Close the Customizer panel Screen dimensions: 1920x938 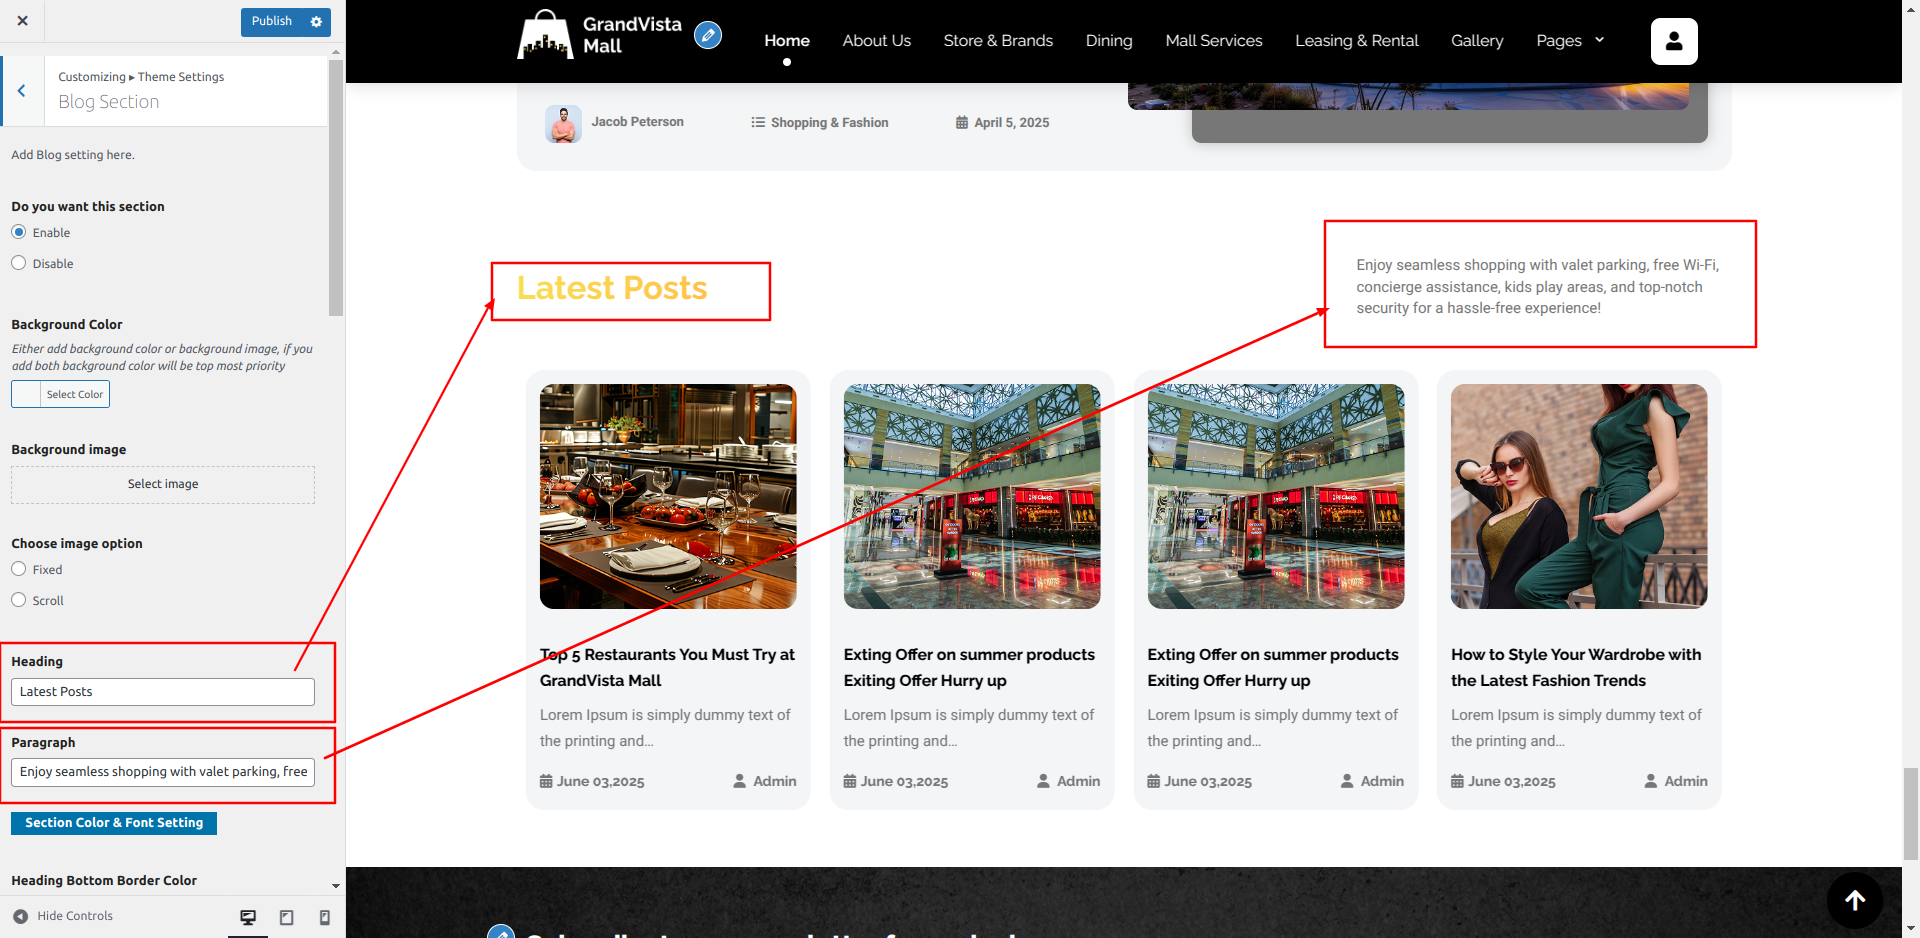pyautogui.click(x=23, y=21)
